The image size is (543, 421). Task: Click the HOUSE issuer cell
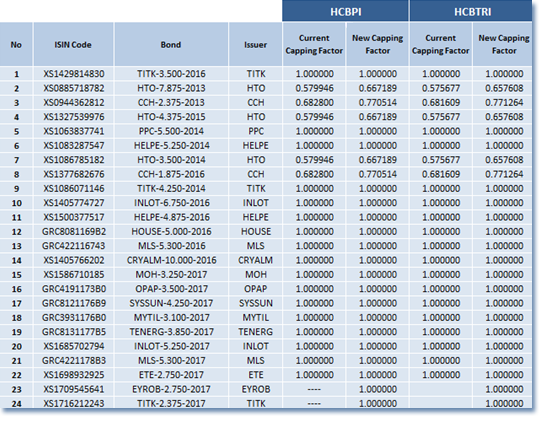pyautogui.click(x=256, y=232)
